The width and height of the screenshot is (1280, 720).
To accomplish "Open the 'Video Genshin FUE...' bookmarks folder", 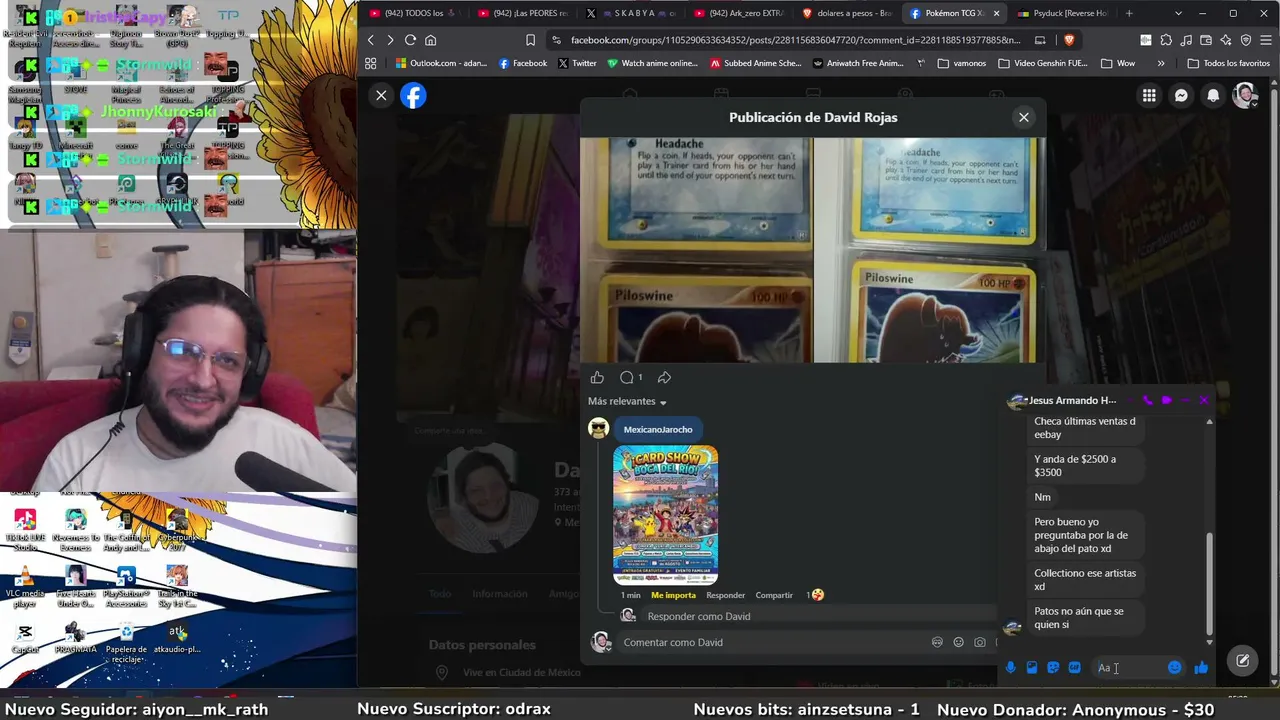I will [1042, 63].
